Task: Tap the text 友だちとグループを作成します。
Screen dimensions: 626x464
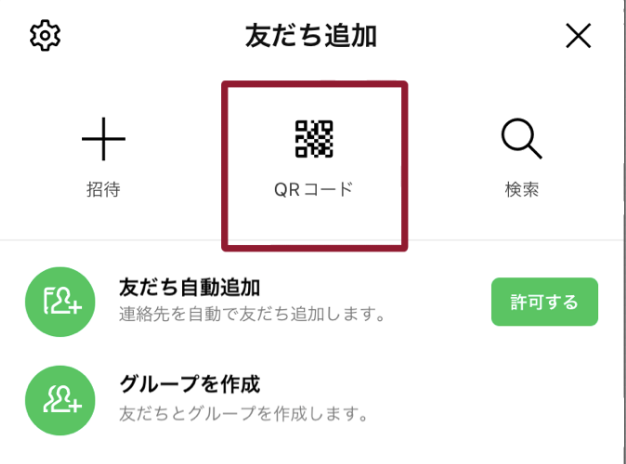Action: [x=244, y=413]
